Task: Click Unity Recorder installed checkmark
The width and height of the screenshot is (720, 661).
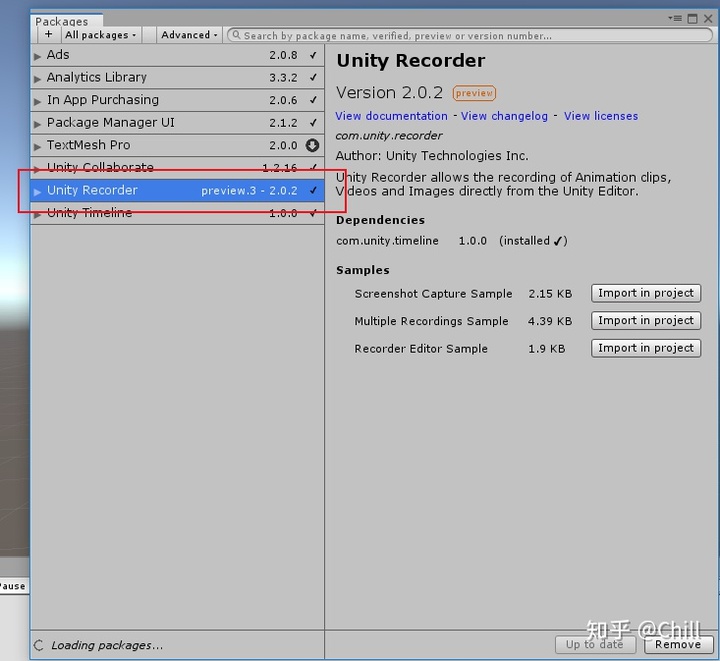Action: (x=313, y=190)
